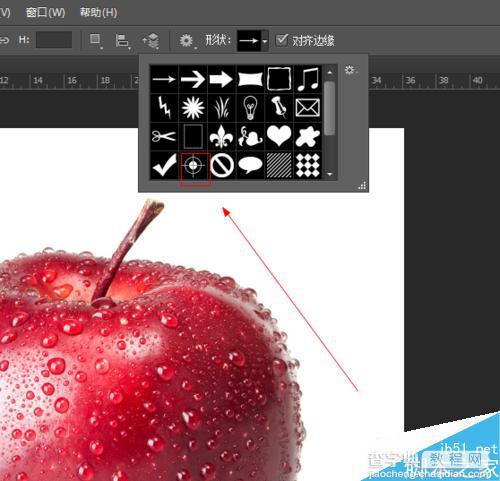
Task: Open the path alignment dropdown
Action: click(122, 41)
